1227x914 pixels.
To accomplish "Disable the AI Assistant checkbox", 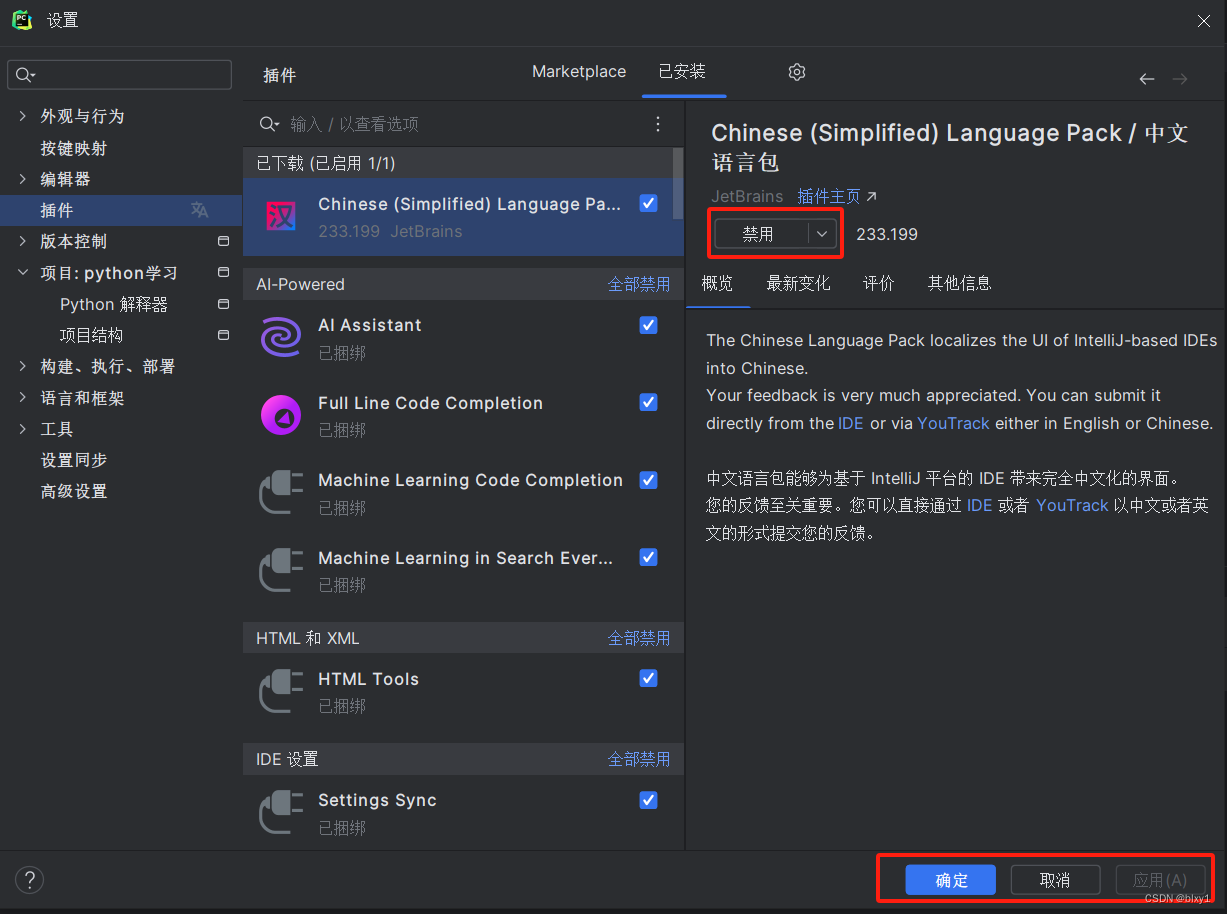I will [648, 325].
